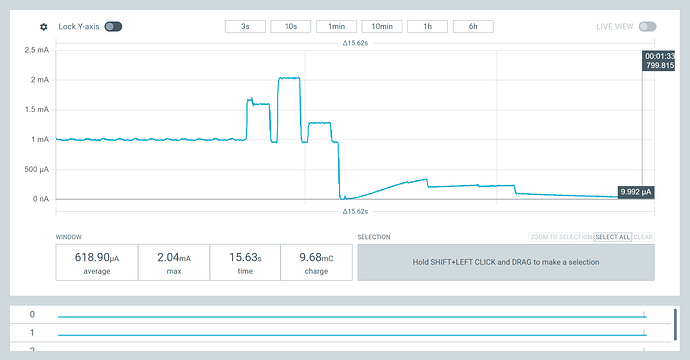The height and width of the screenshot is (360, 690).
Task: Click the 9.992 µA cursor value label
Action: [x=636, y=192]
